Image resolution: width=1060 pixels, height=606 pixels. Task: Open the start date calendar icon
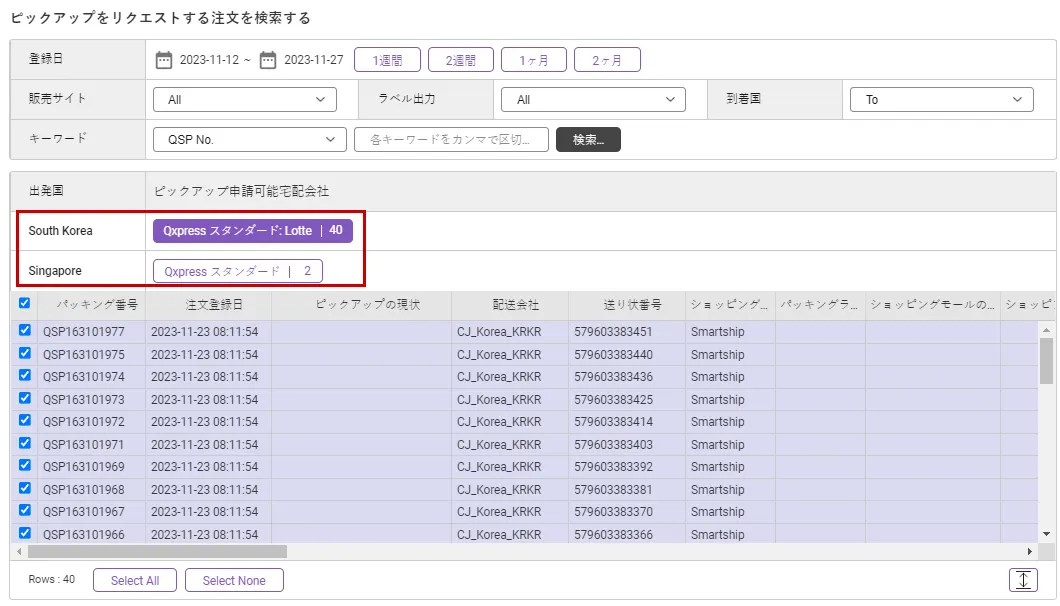coord(164,60)
